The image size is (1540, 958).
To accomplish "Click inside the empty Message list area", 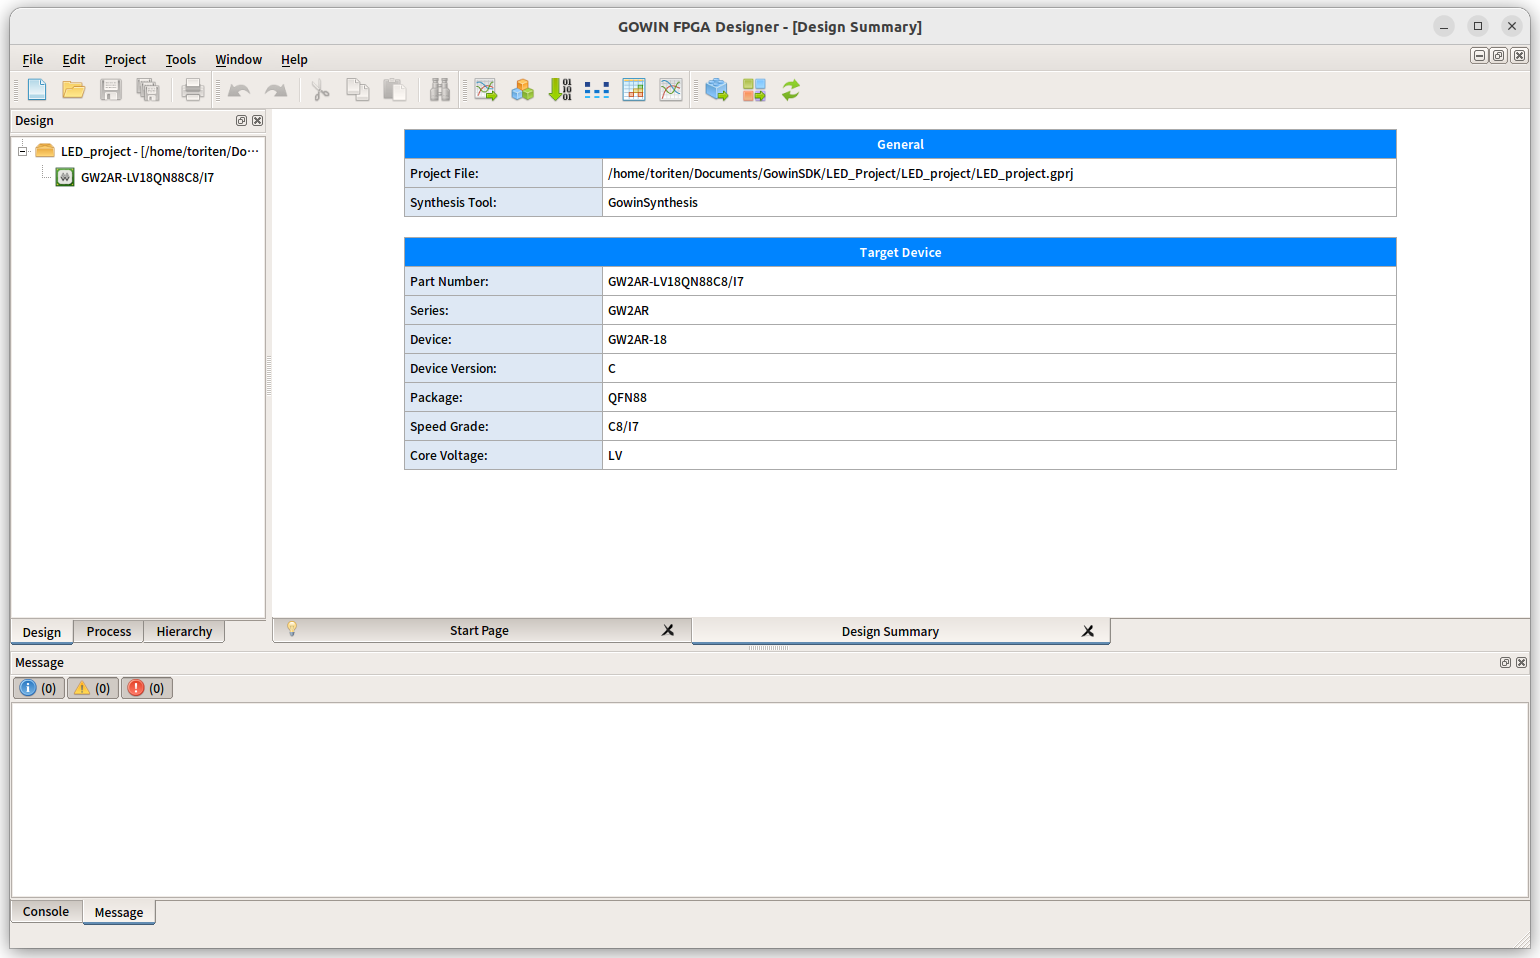I will [770, 800].
